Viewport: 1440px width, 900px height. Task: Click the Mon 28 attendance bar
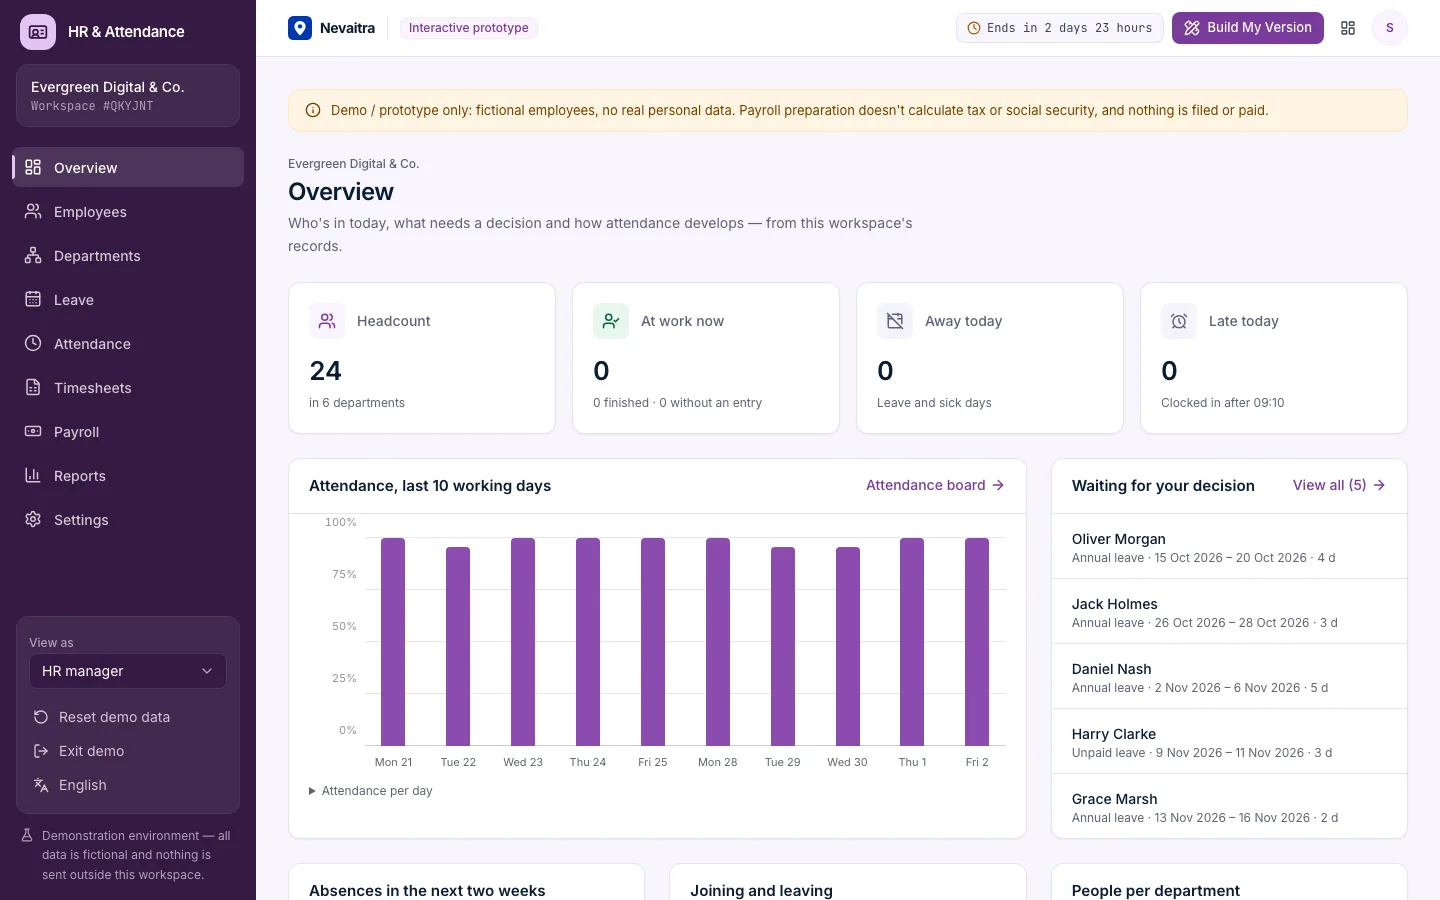tap(718, 641)
